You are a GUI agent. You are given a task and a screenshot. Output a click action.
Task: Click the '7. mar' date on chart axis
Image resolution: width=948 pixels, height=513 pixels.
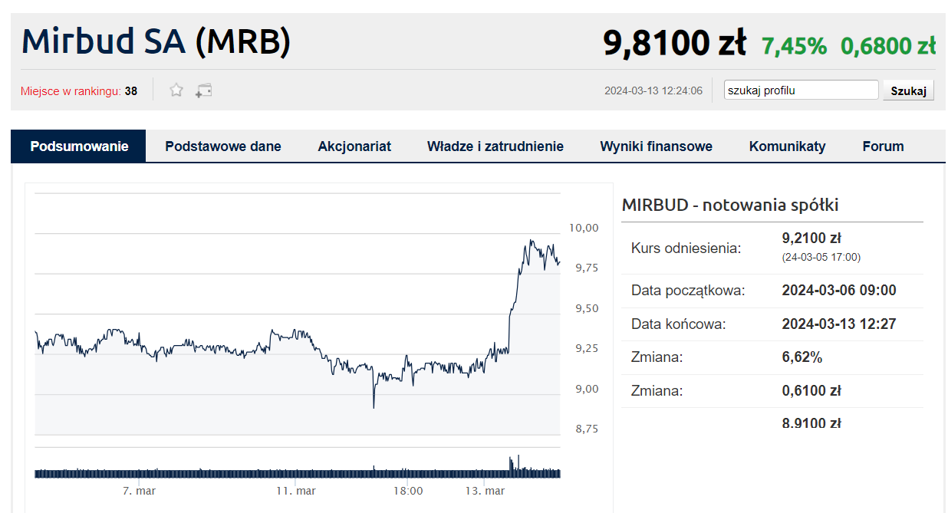click(139, 491)
